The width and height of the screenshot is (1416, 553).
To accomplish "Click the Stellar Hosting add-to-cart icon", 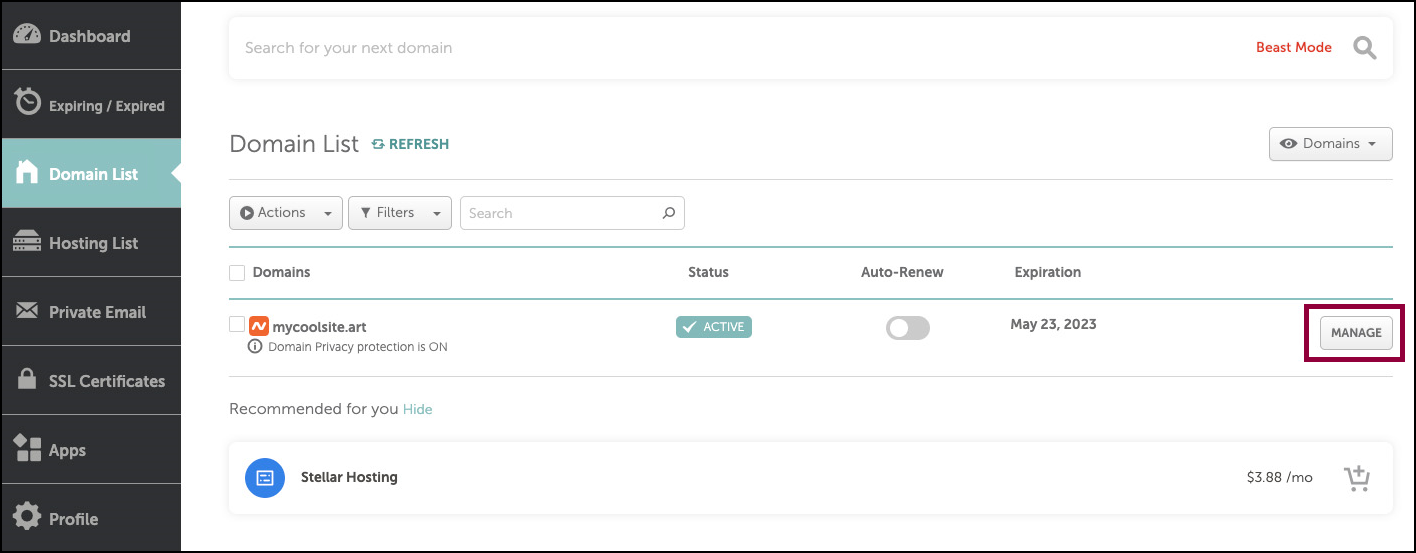I will (x=1357, y=478).
